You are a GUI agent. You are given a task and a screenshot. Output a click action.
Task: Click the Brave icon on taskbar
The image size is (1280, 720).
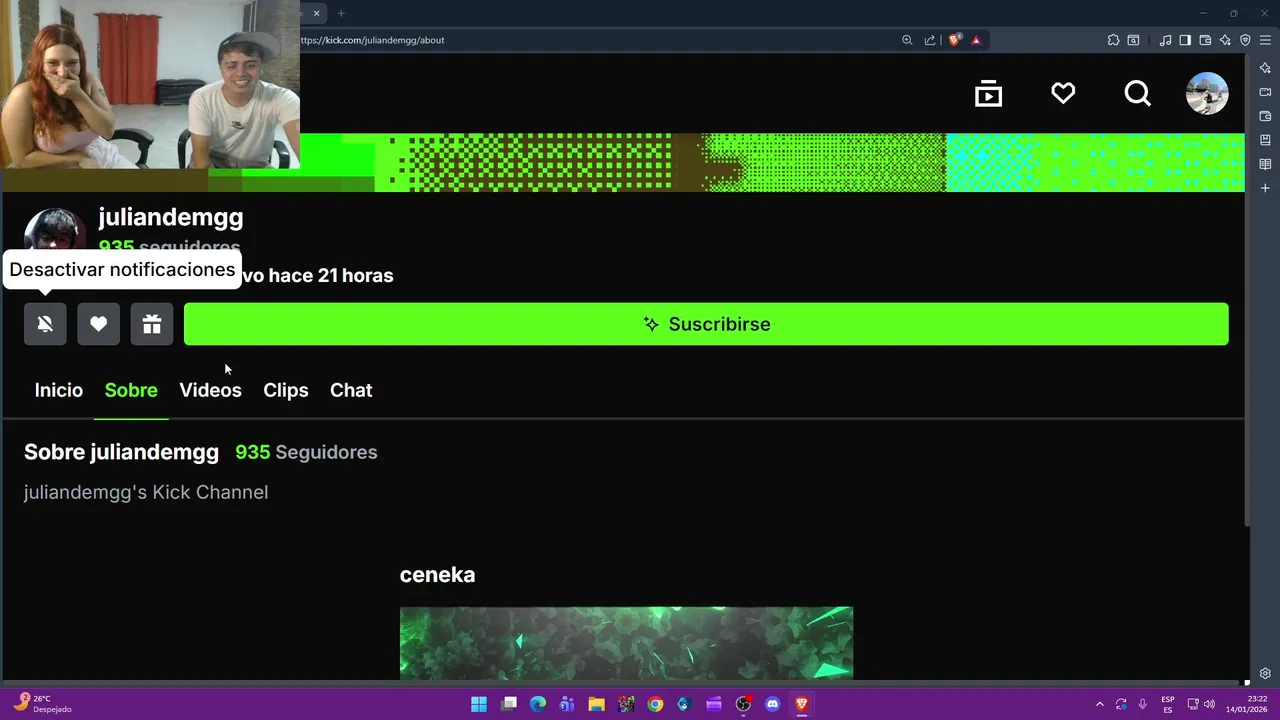[x=801, y=704]
